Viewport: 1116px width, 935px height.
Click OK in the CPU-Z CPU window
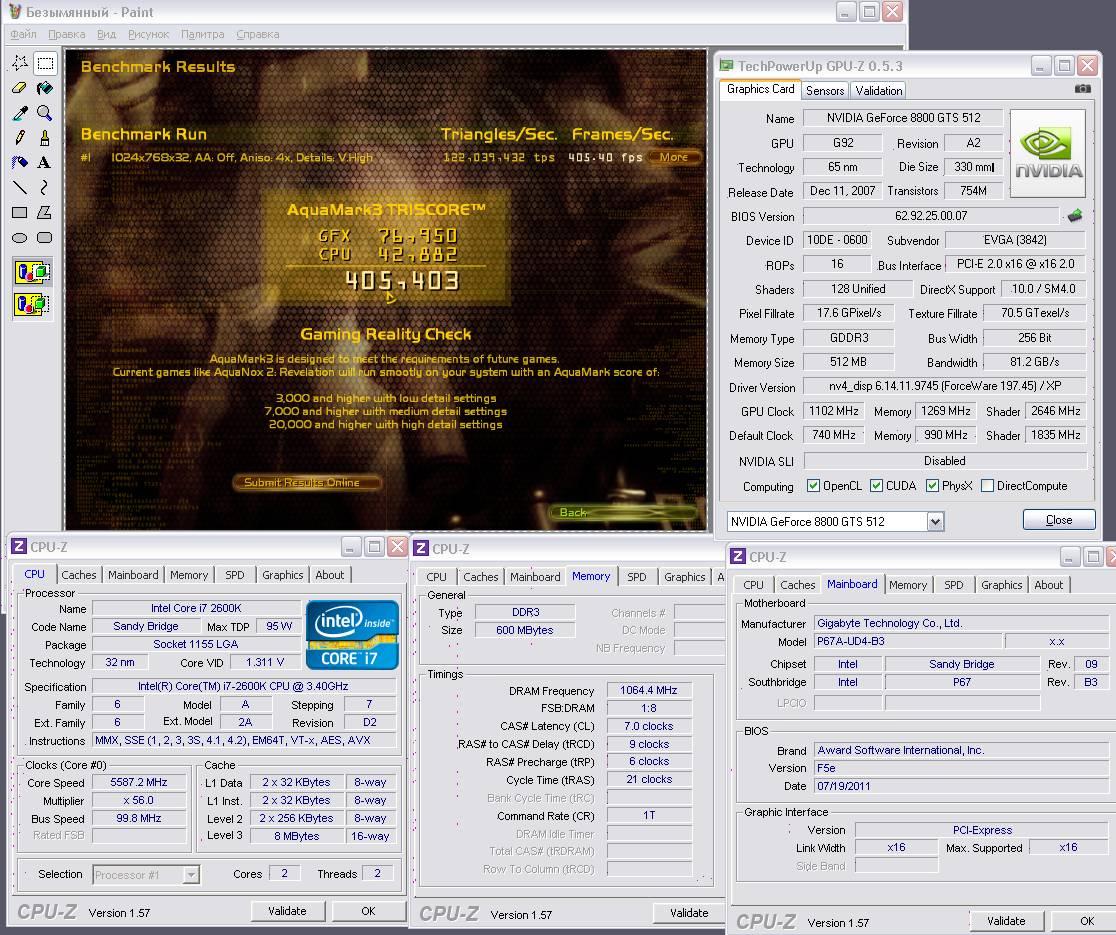[368, 912]
